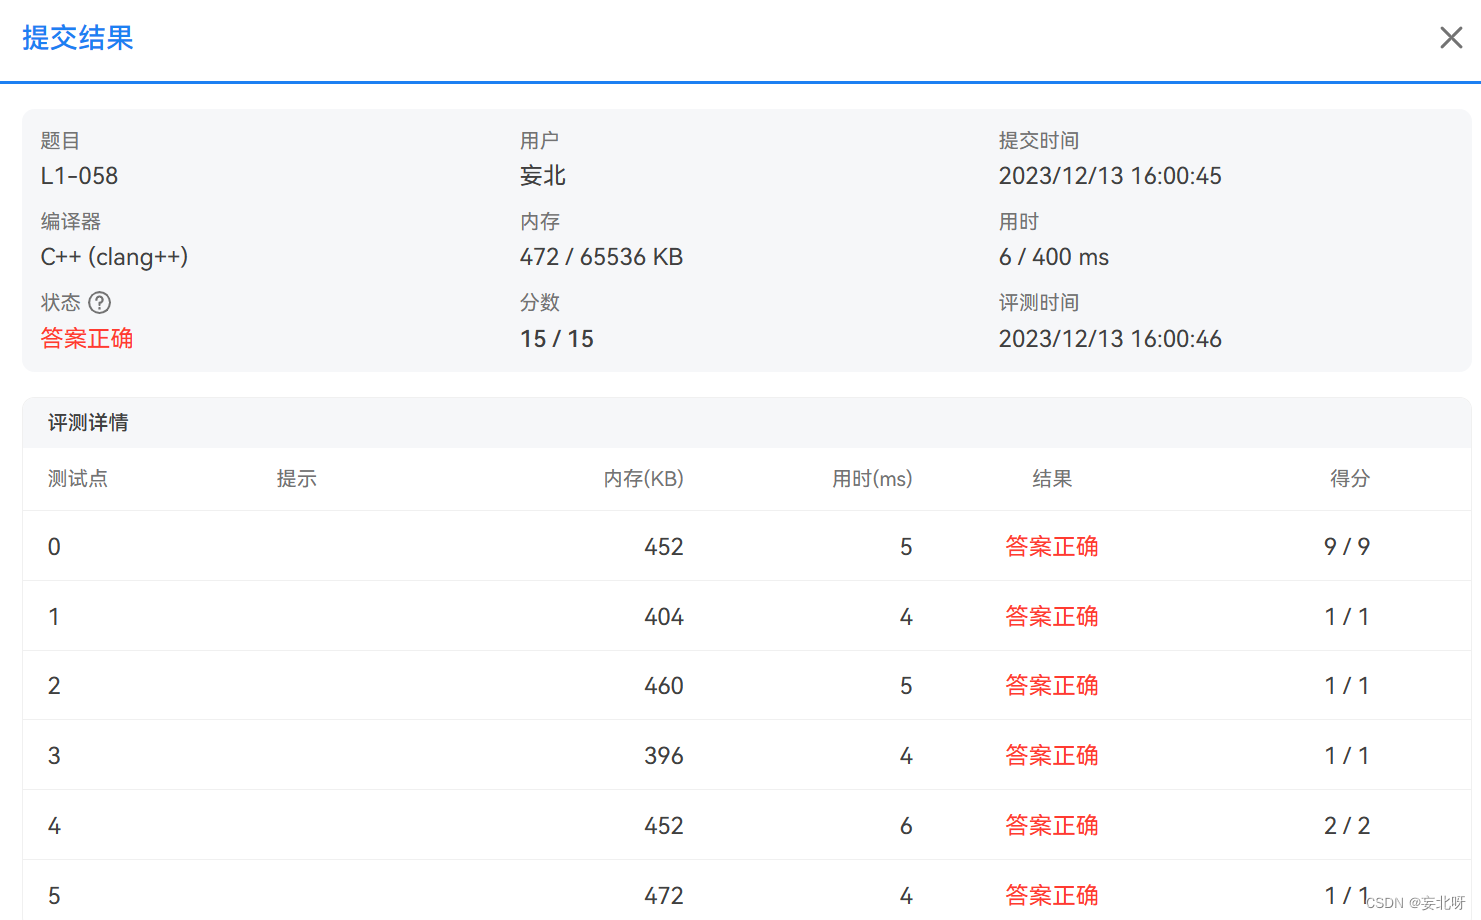1481x920 pixels.
Task: Click memory value 396 in row 3
Action: click(664, 756)
